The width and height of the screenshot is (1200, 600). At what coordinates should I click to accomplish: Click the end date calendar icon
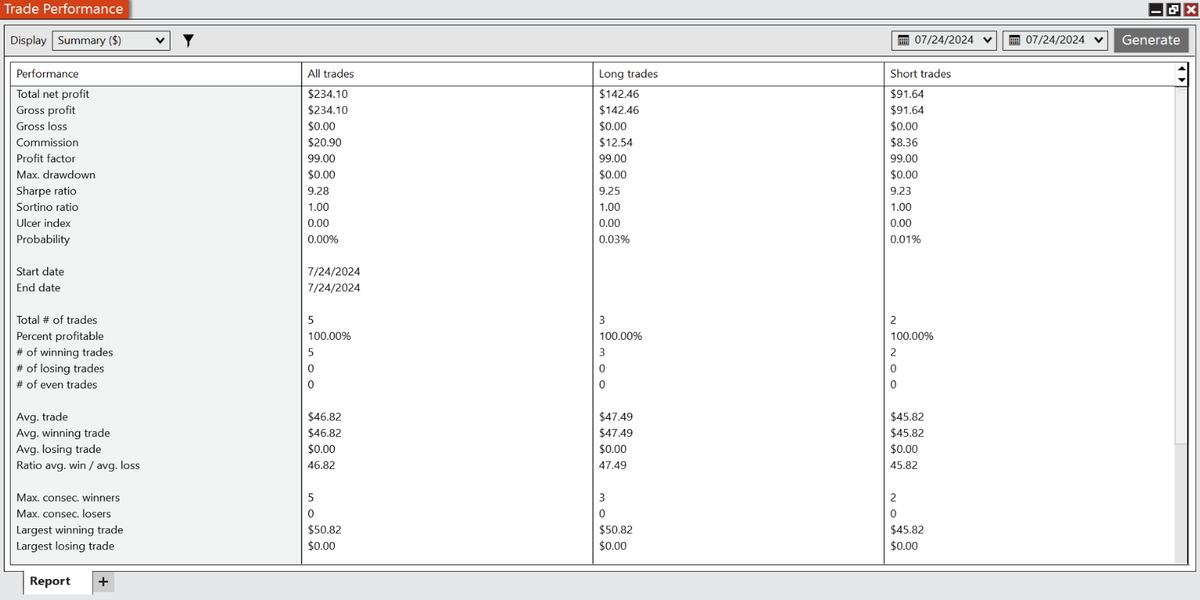(1014, 41)
